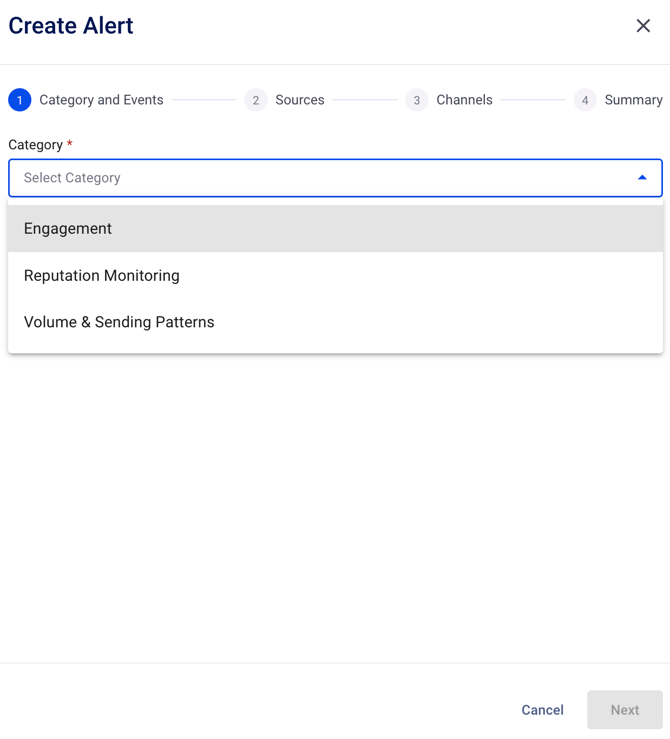Switch to the Channels step label
Viewport: 670px width, 739px height.
coord(464,100)
